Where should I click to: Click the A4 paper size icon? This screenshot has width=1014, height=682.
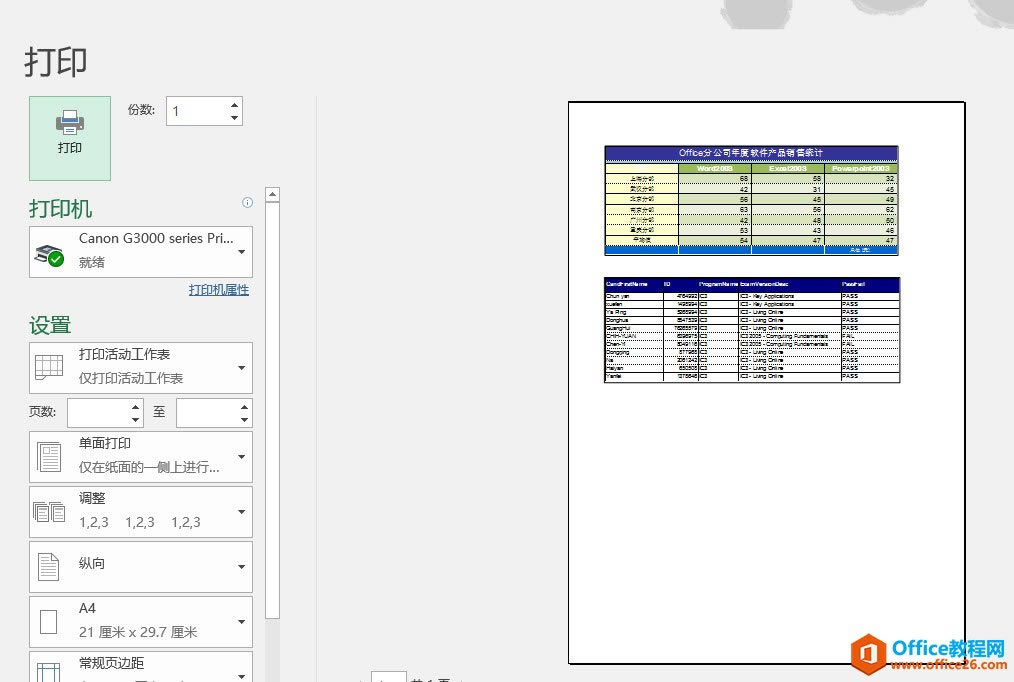tap(49, 622)
